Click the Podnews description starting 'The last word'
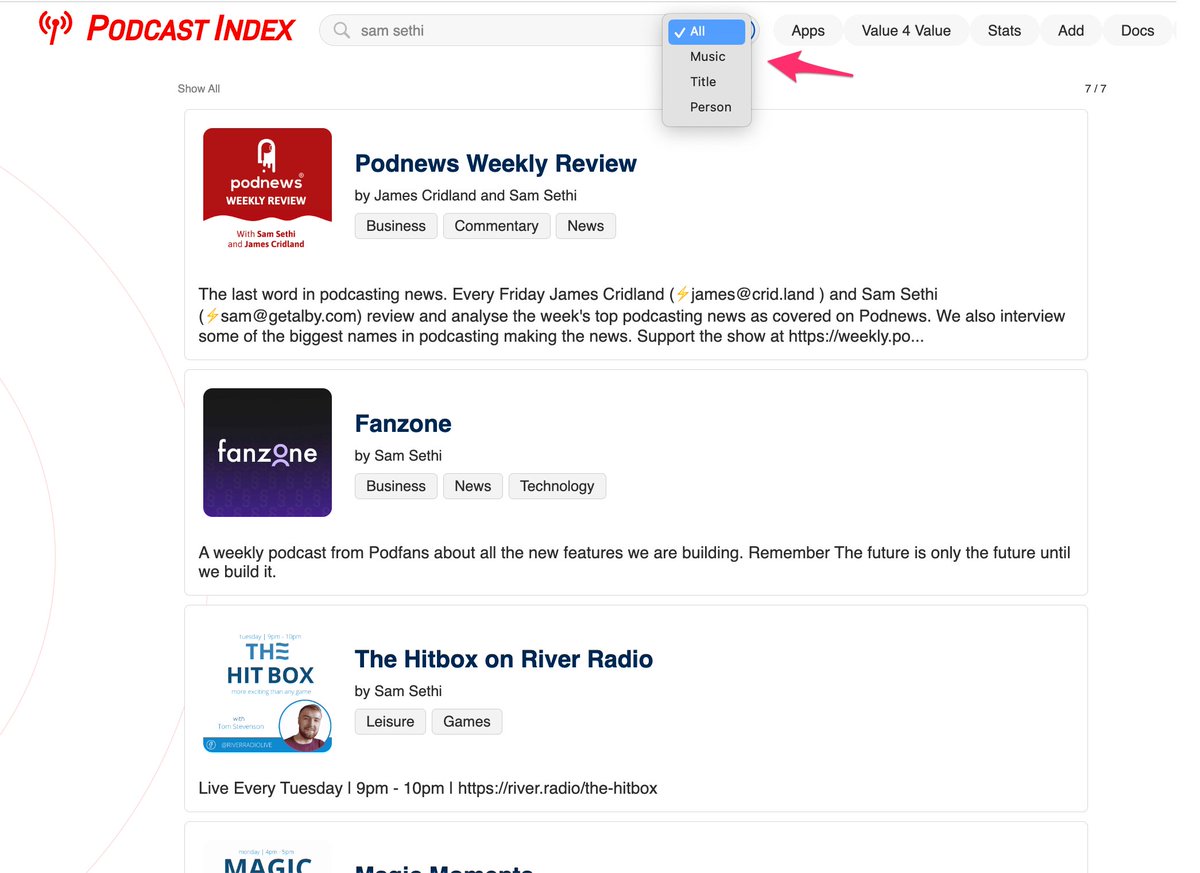The height and width of the screenshot is (873, 1200). pyautogui.click(x=632, y=315)
